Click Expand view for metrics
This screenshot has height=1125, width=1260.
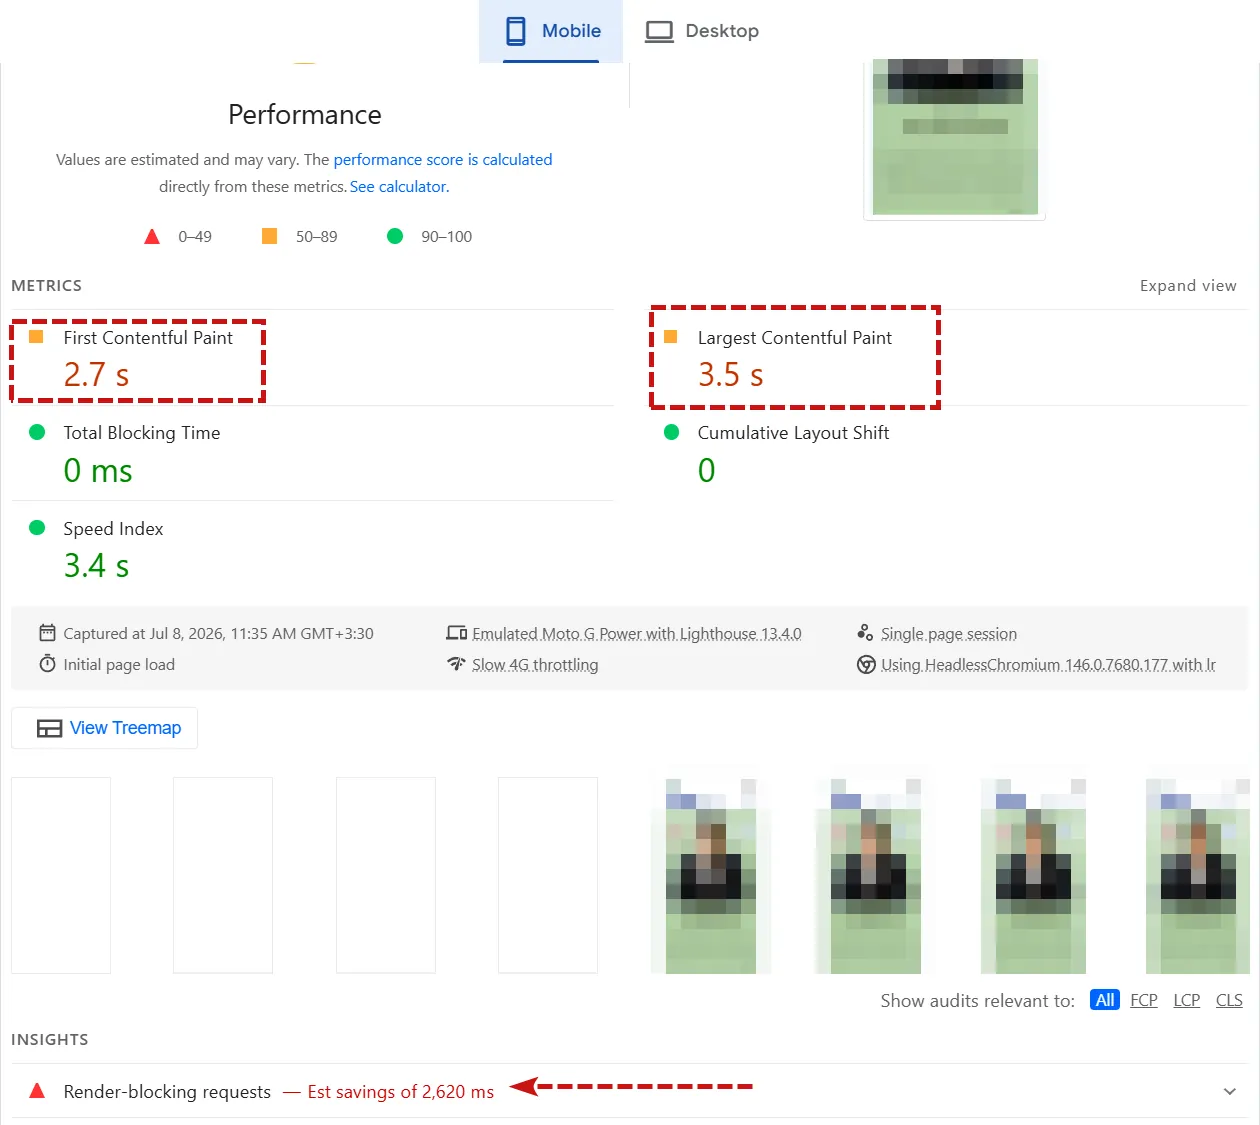click(1188, 286)
